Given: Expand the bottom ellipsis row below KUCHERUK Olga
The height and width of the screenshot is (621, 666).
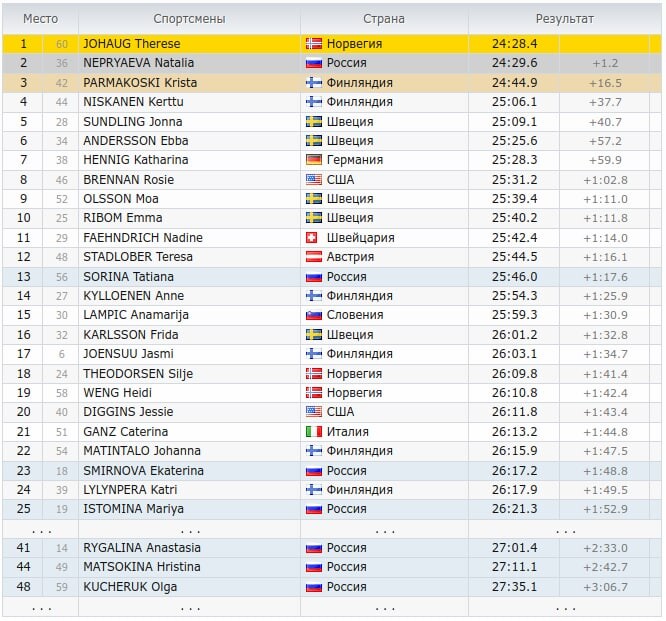Looking at the screenshot, I should tap(331, 608).
